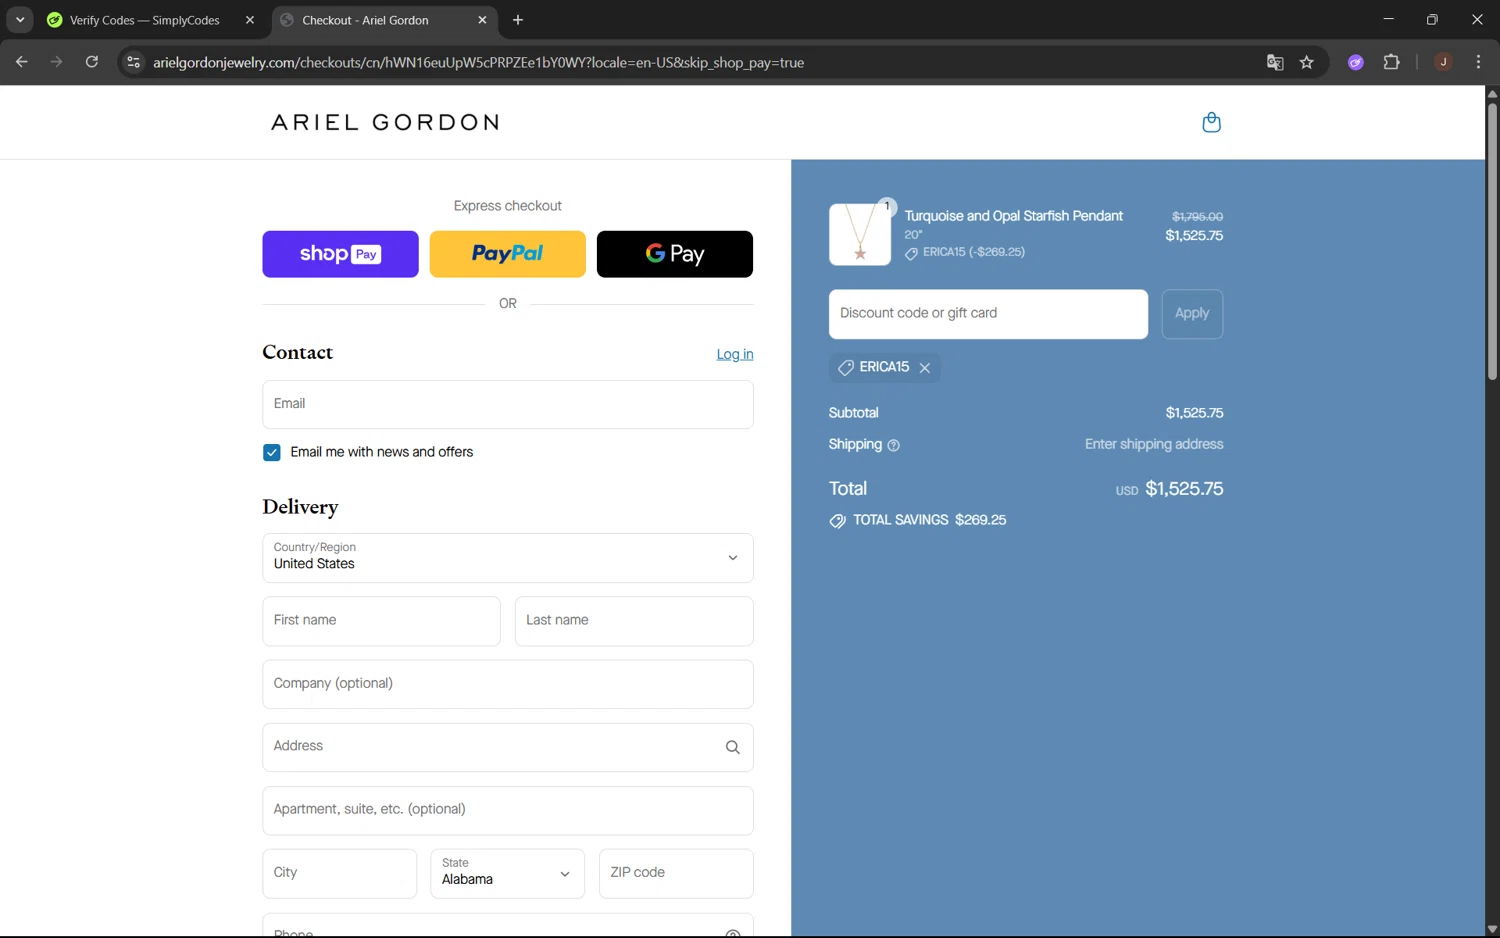Go forward in browser history
The height and width of the screenshot is (938, 1500).
pos(57,62)
